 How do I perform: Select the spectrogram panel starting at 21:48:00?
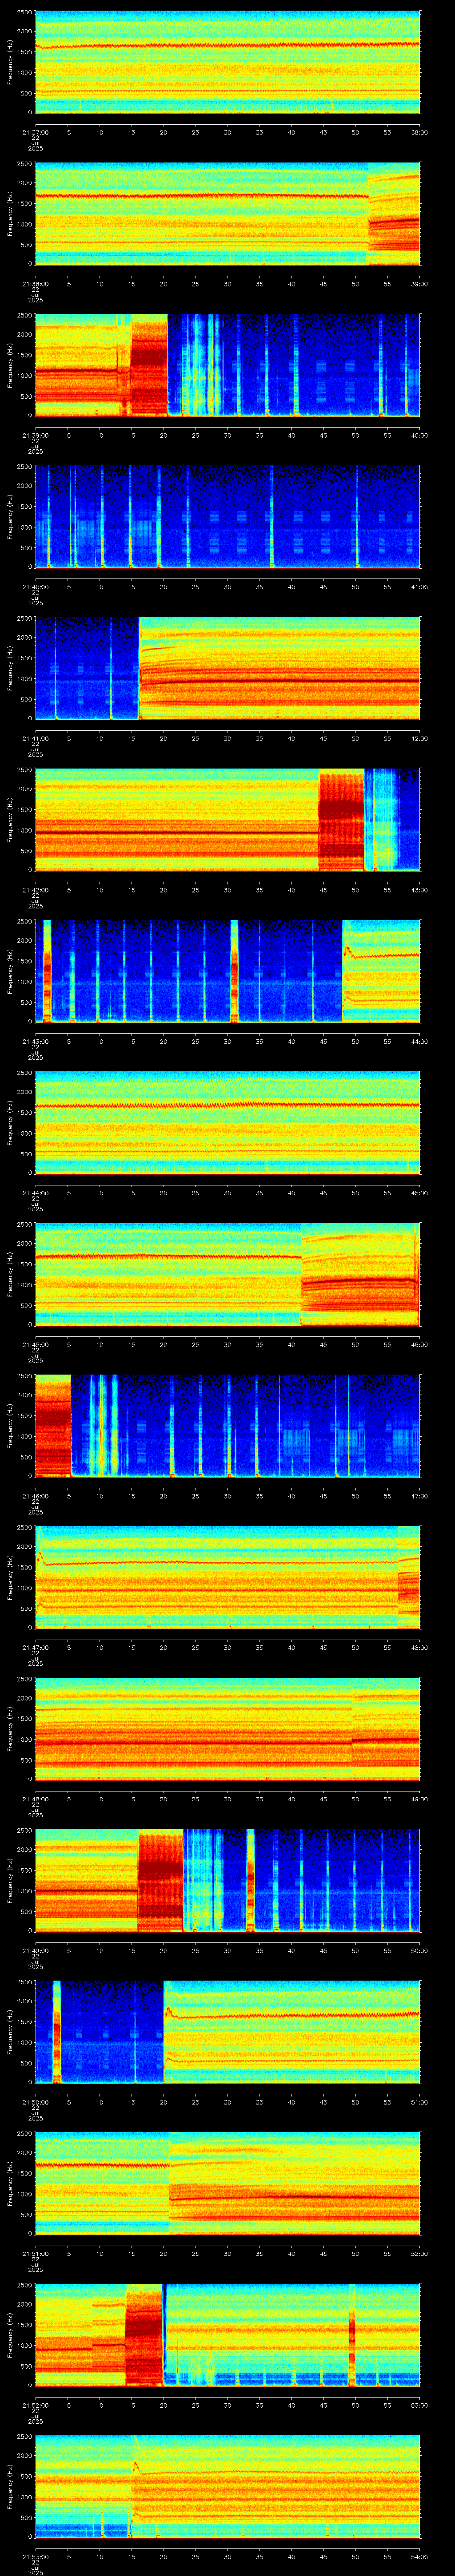(x=227, y=1729)
